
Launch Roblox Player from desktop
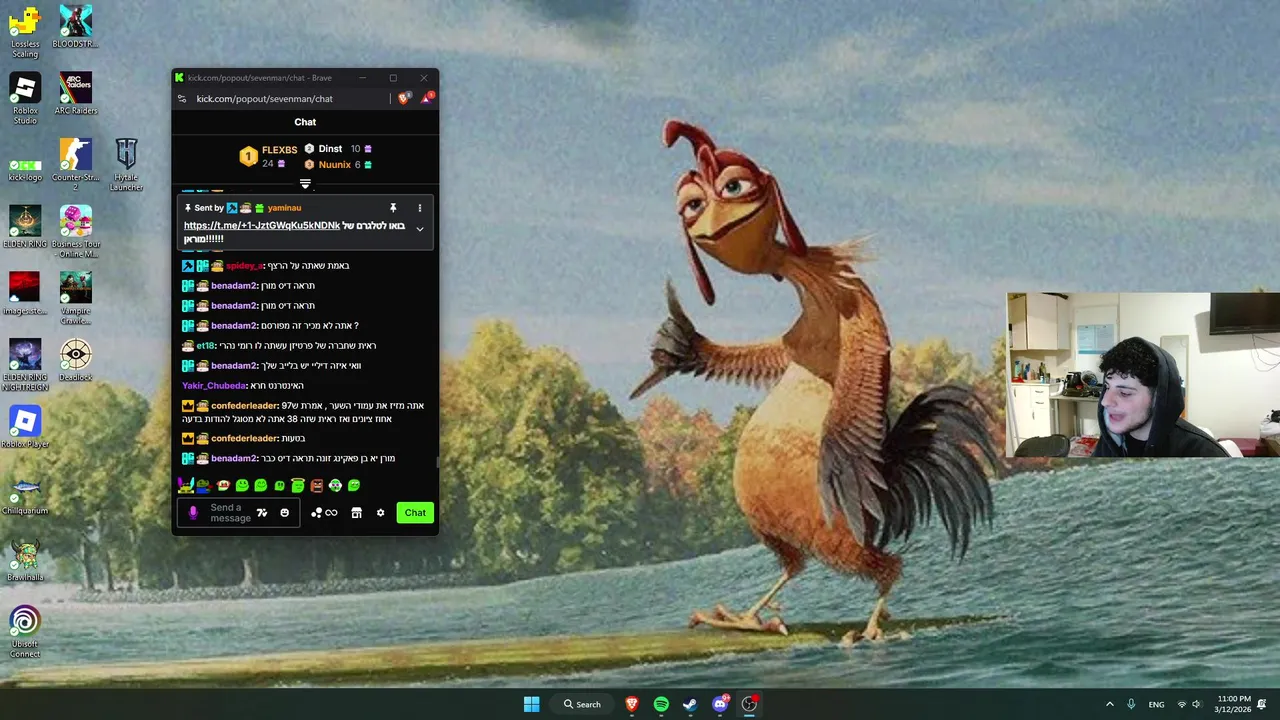tap(25, 427)
